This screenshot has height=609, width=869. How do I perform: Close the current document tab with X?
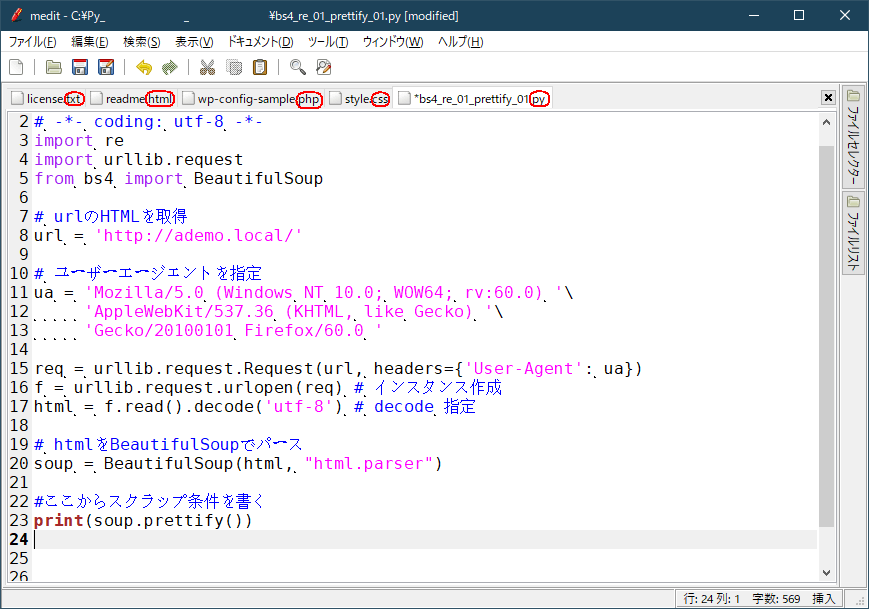(x=828, y=98)
